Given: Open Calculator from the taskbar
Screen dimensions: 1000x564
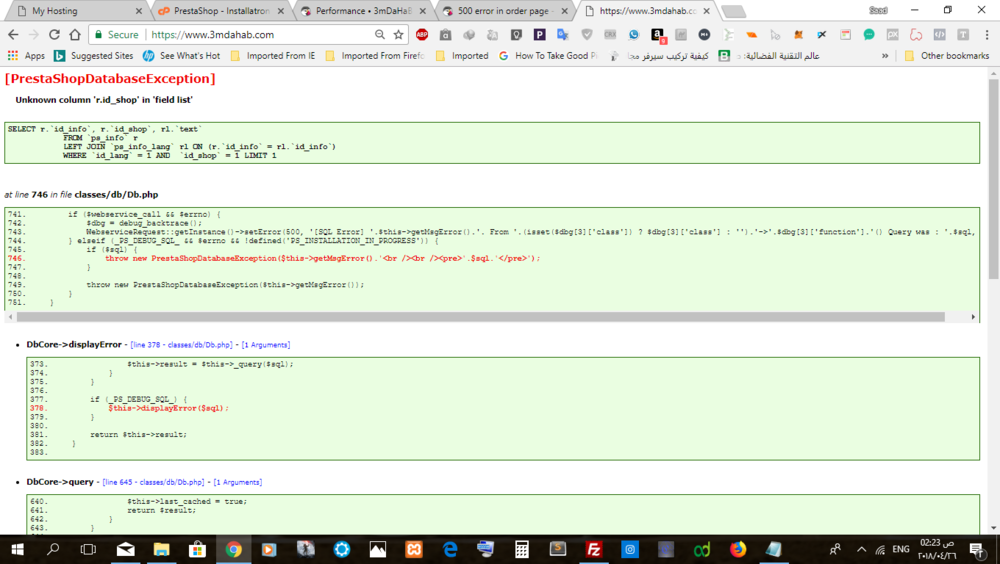Looking at the screenshot, I should 522,549.
